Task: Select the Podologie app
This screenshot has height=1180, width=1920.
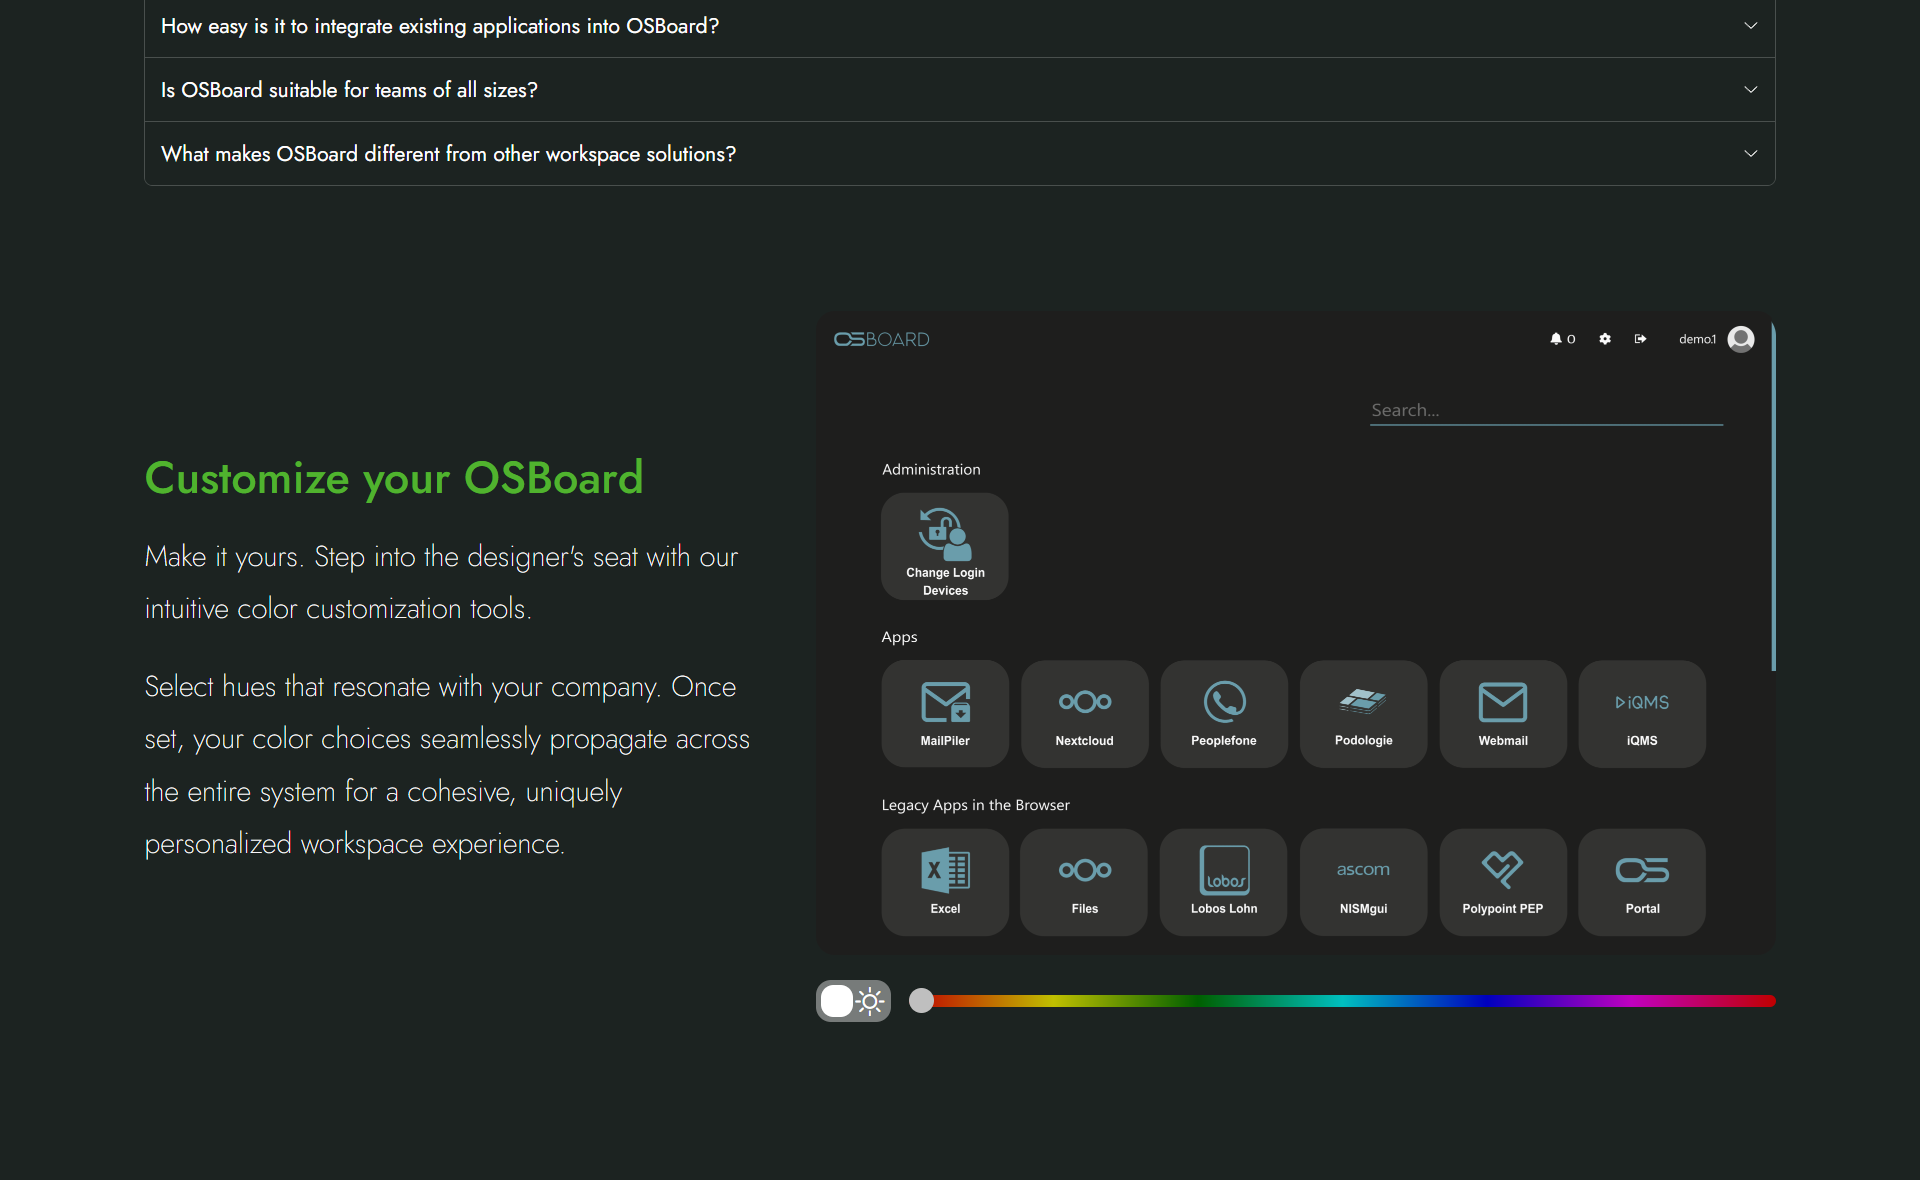Action: 1362,712
